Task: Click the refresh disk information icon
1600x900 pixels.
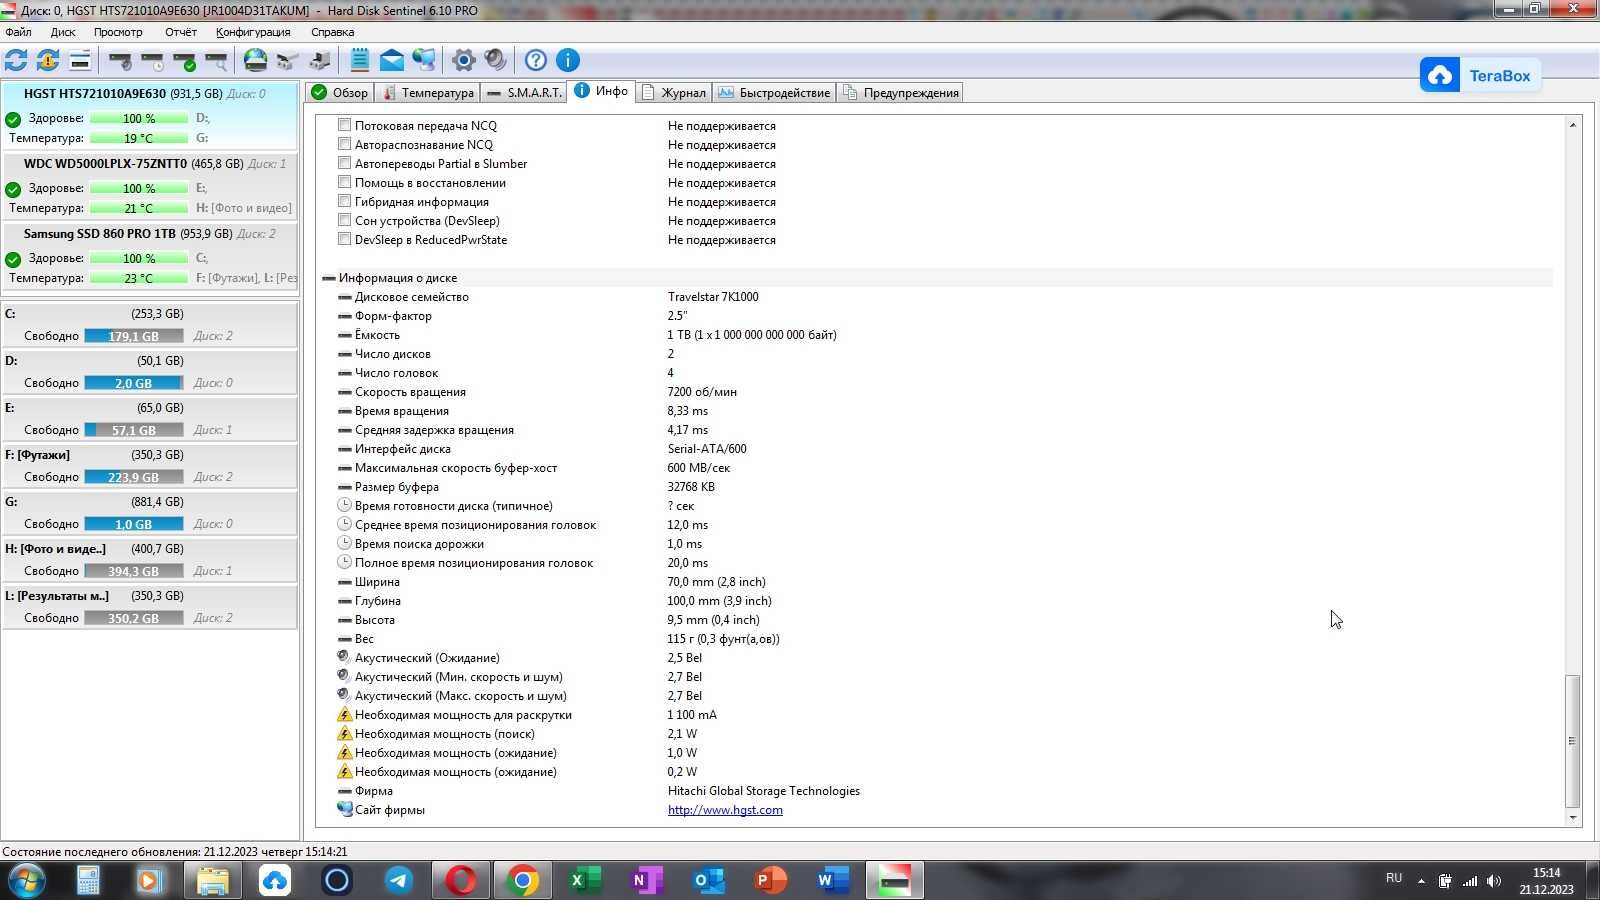Action: click(x=16, y=60)
